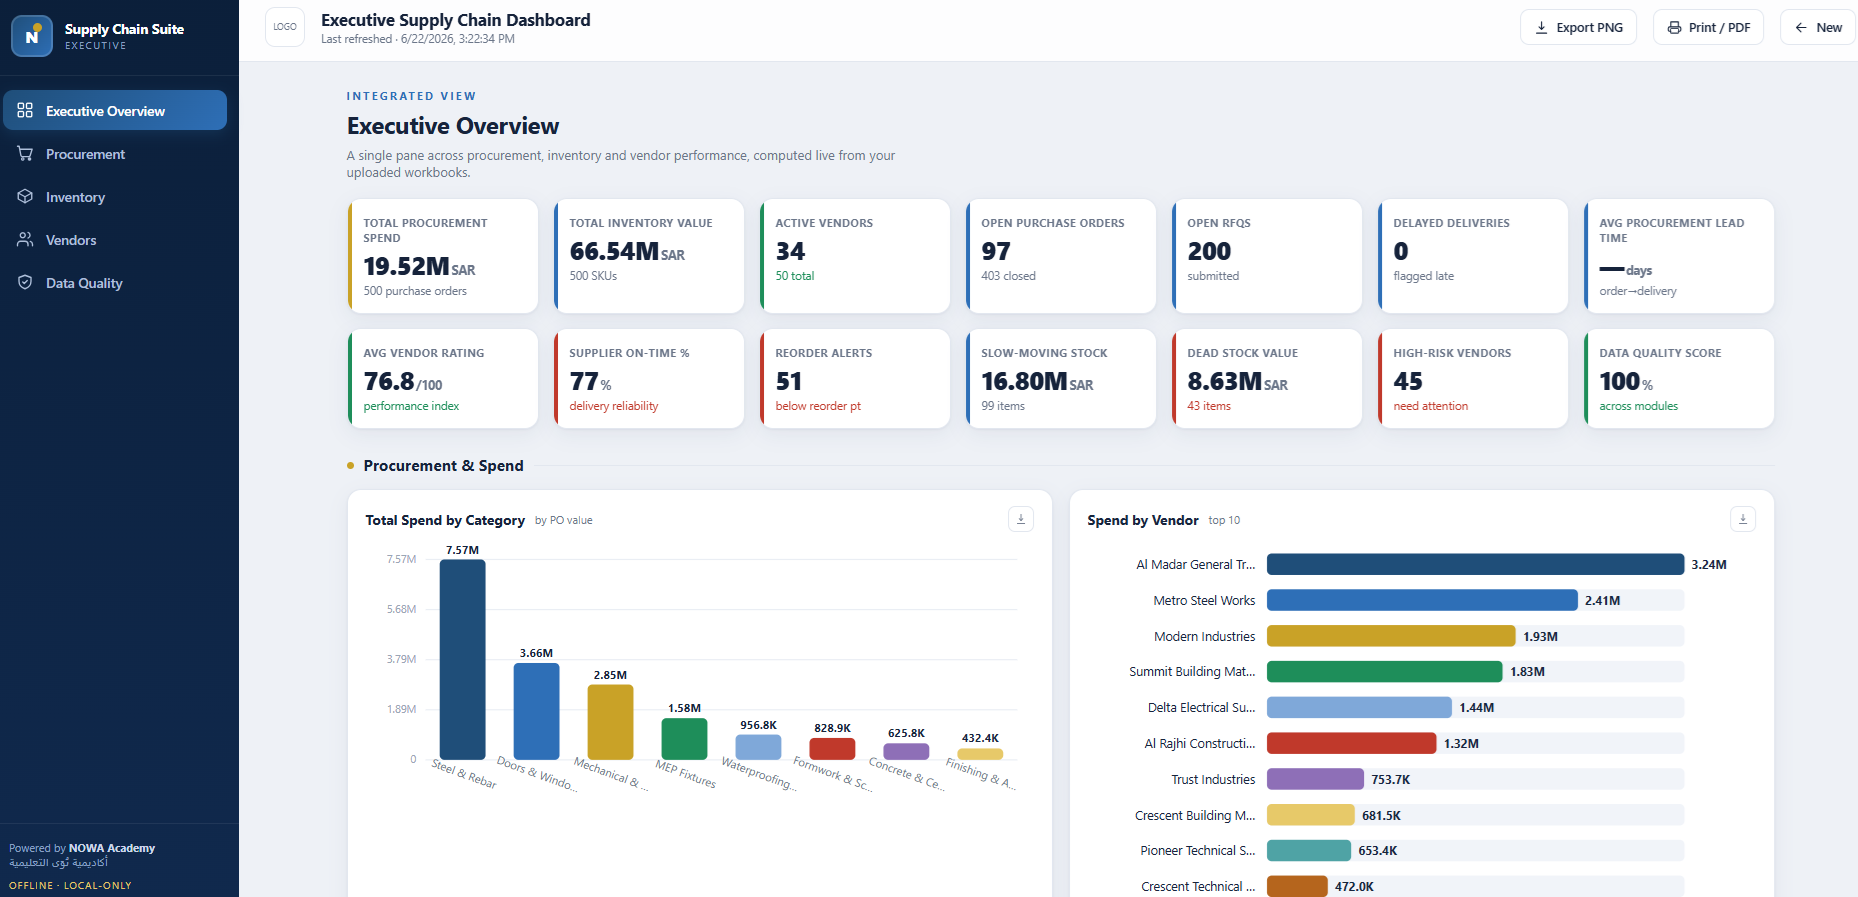Select the Open Purchase Orders card
The width and height of the screenshot is (1858, 897).
tap(1061, 256)
